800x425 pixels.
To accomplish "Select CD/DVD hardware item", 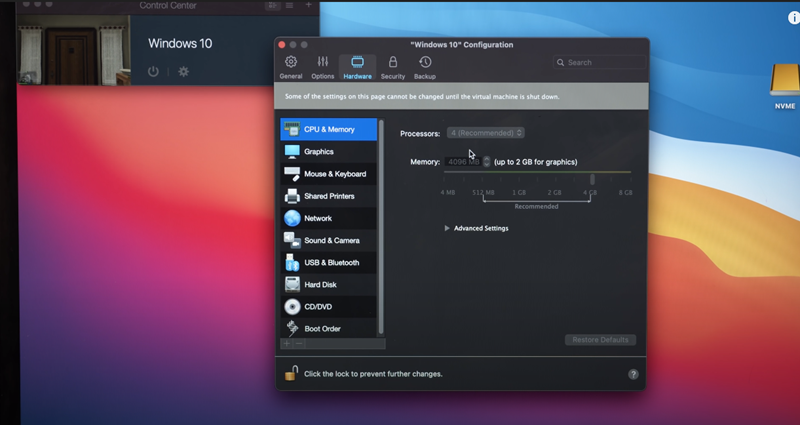I will click(329, 307).
